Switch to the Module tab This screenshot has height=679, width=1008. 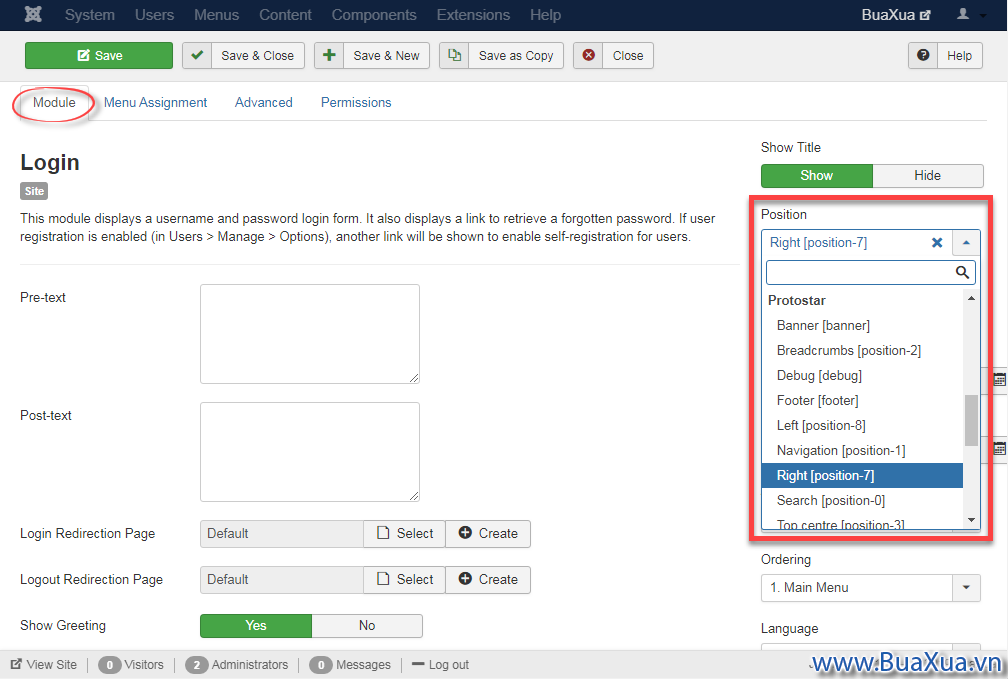pos(54,102)
